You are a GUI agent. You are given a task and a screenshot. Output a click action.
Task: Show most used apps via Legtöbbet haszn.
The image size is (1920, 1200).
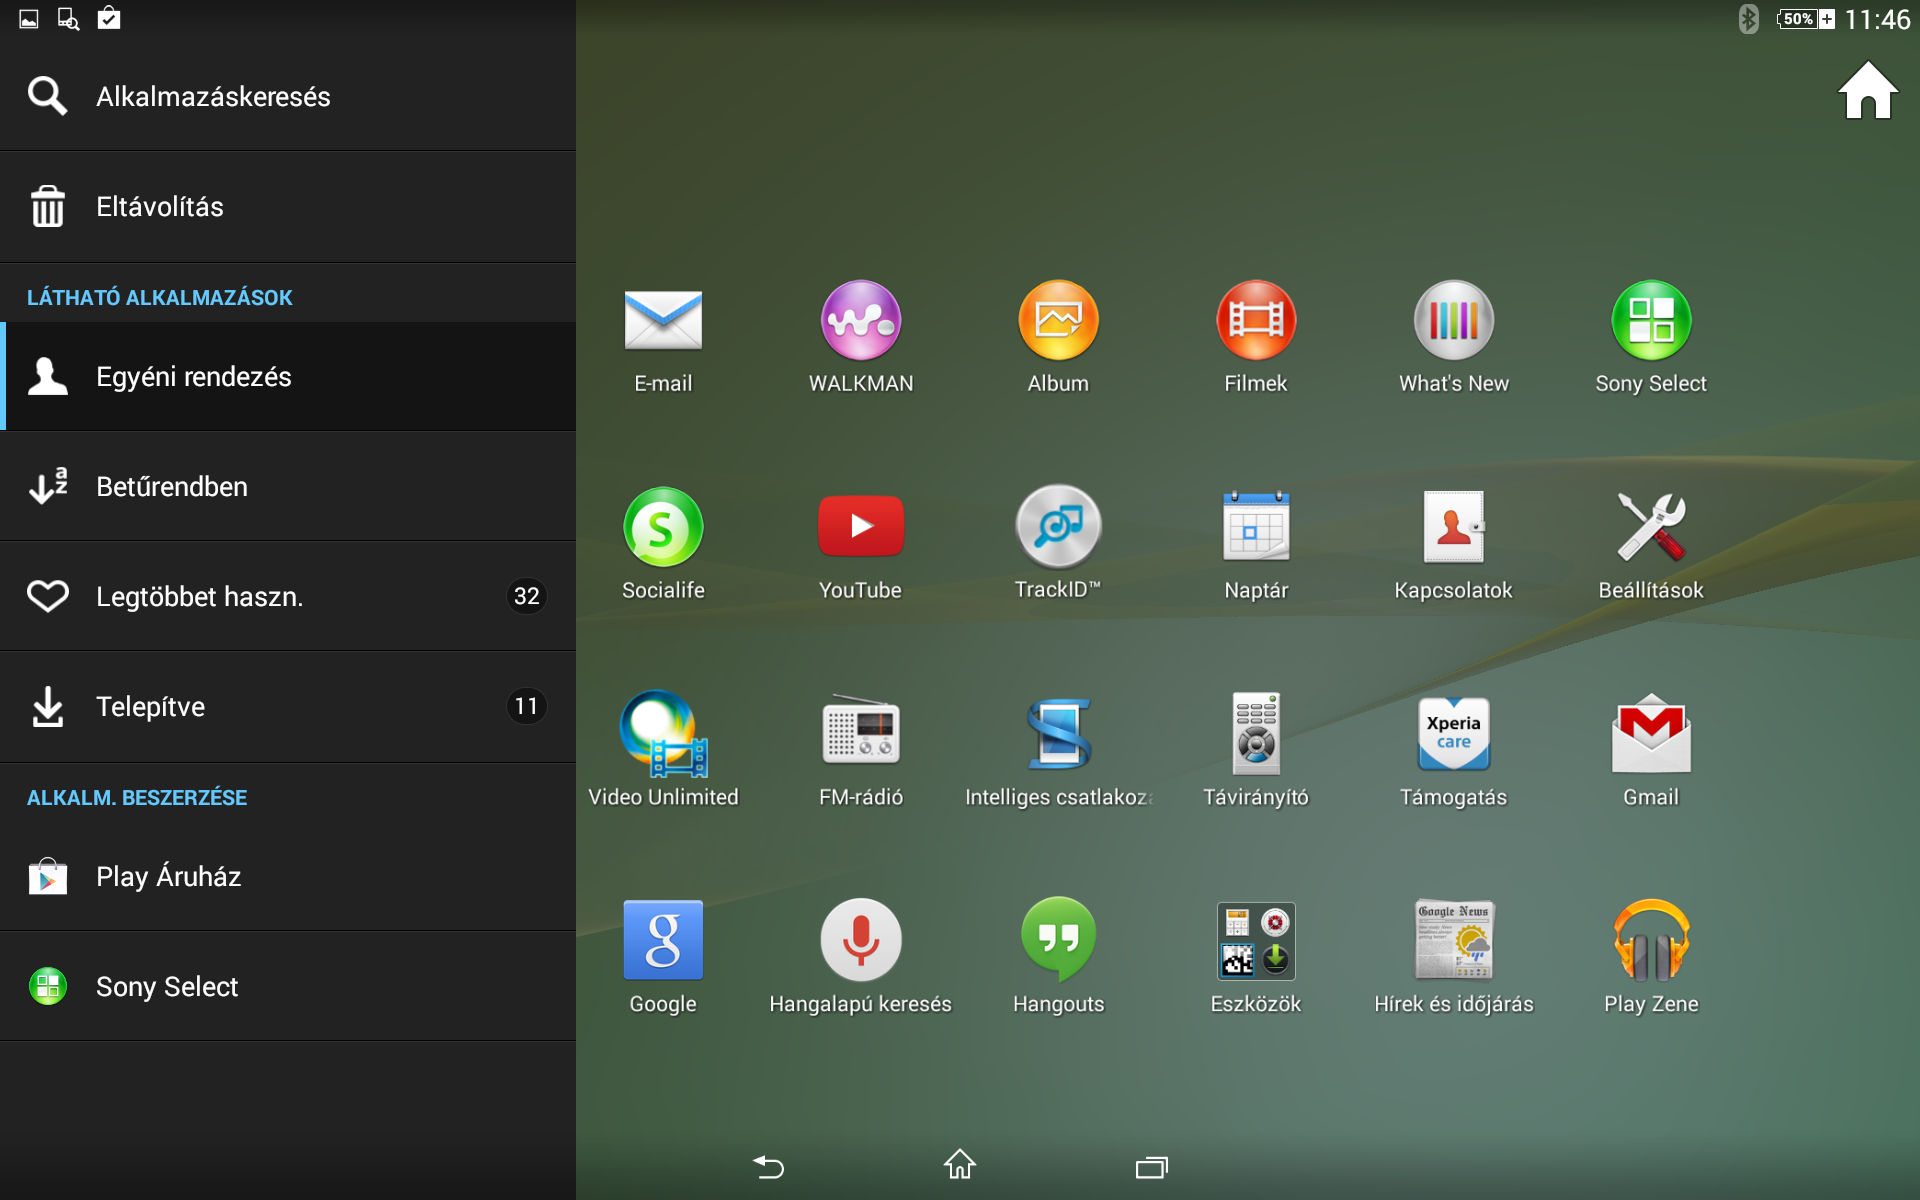[288, 597]
